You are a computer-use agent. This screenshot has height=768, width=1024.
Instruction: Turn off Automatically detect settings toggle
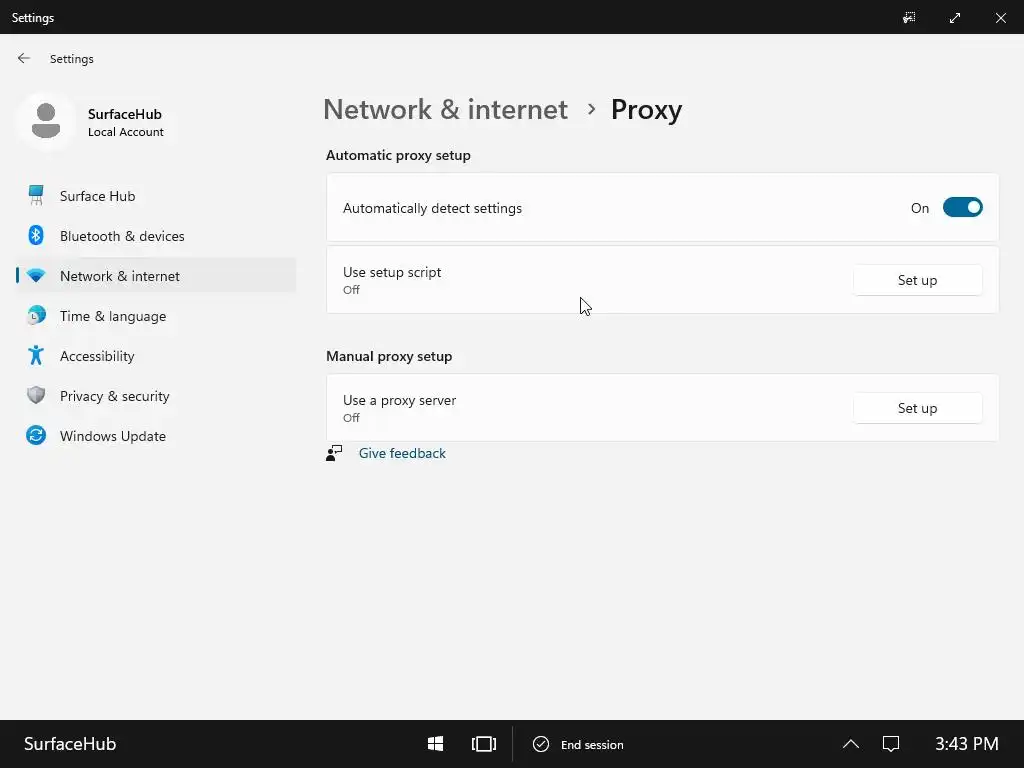962,208
